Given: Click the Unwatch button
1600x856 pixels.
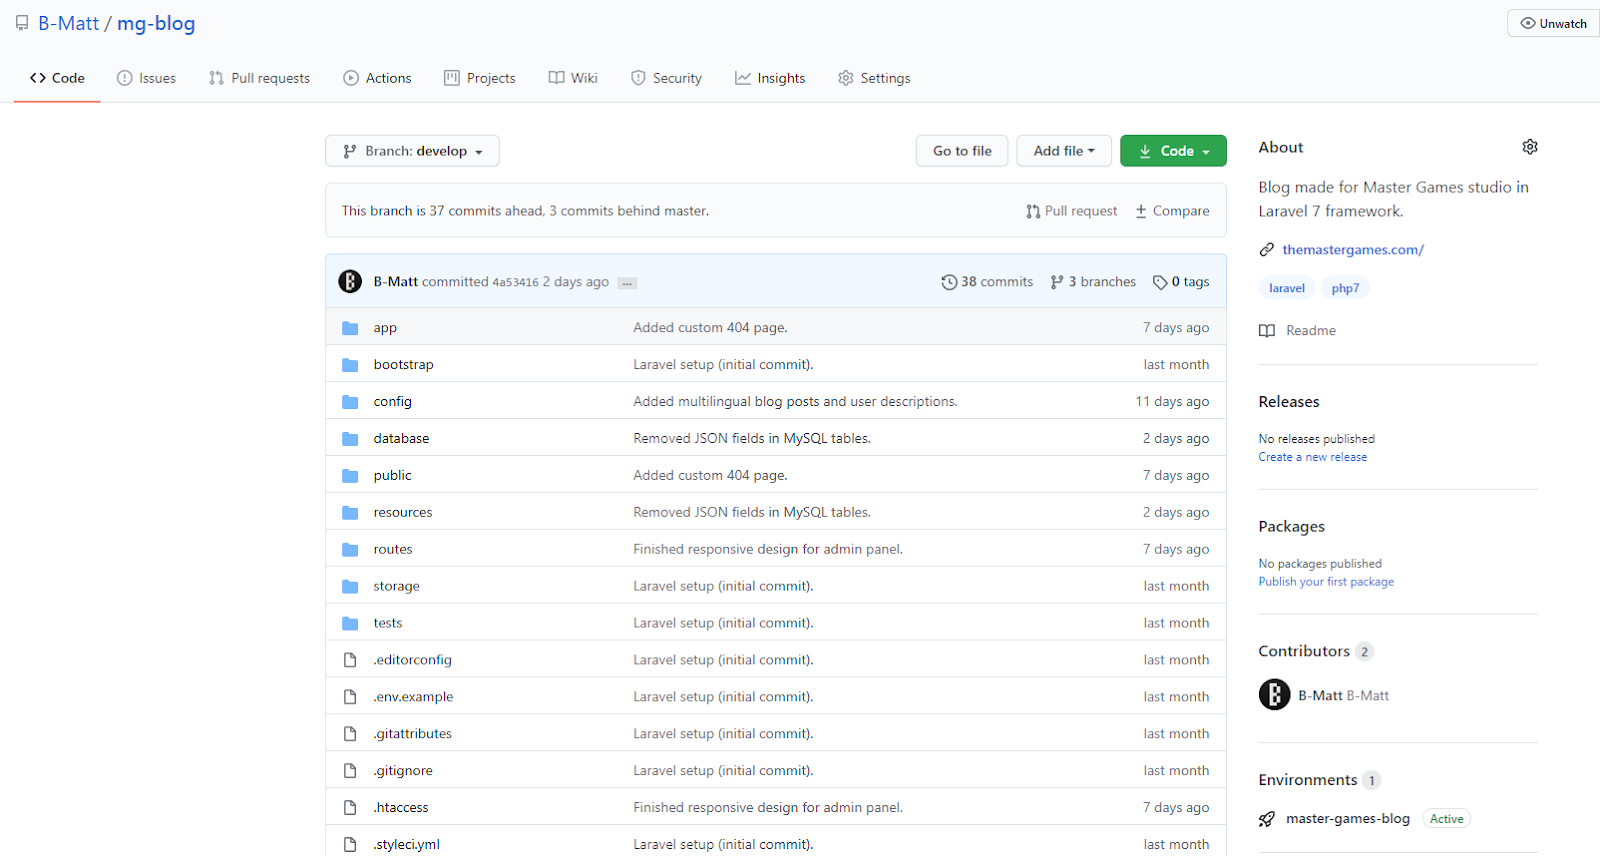Looking at the screenshot, I should pyautogui.click(x=1554, y=23).
